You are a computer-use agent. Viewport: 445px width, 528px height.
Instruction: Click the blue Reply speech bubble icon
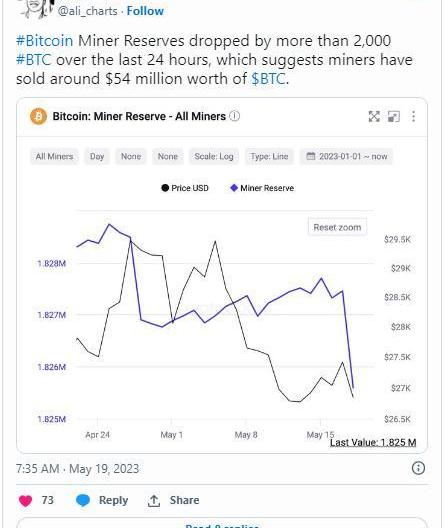click(83, 500)
